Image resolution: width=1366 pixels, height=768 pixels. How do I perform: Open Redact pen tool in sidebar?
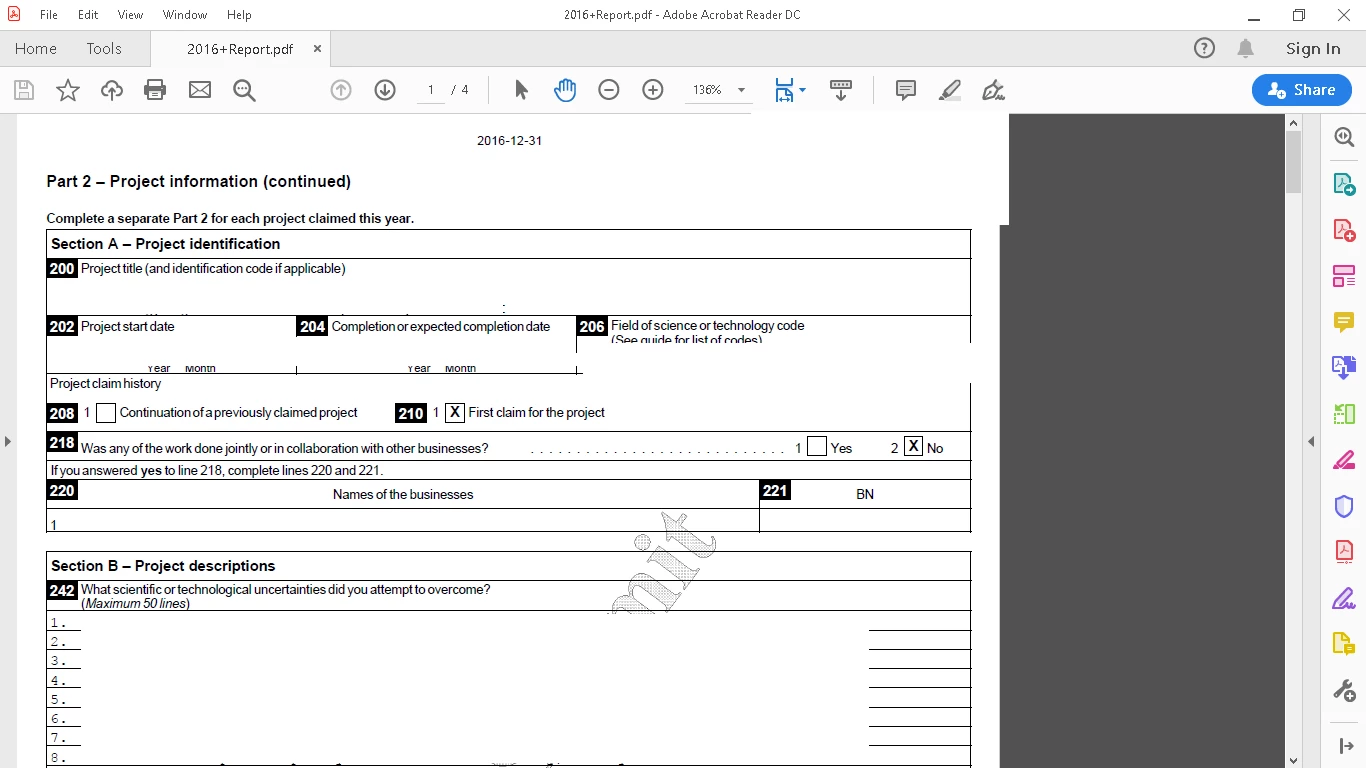pyautogui.click(x=1344, y=460)
